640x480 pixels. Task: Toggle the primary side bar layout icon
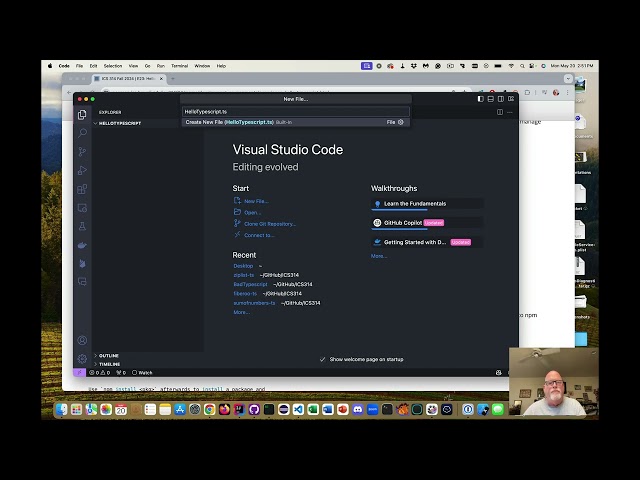[480, 99]
